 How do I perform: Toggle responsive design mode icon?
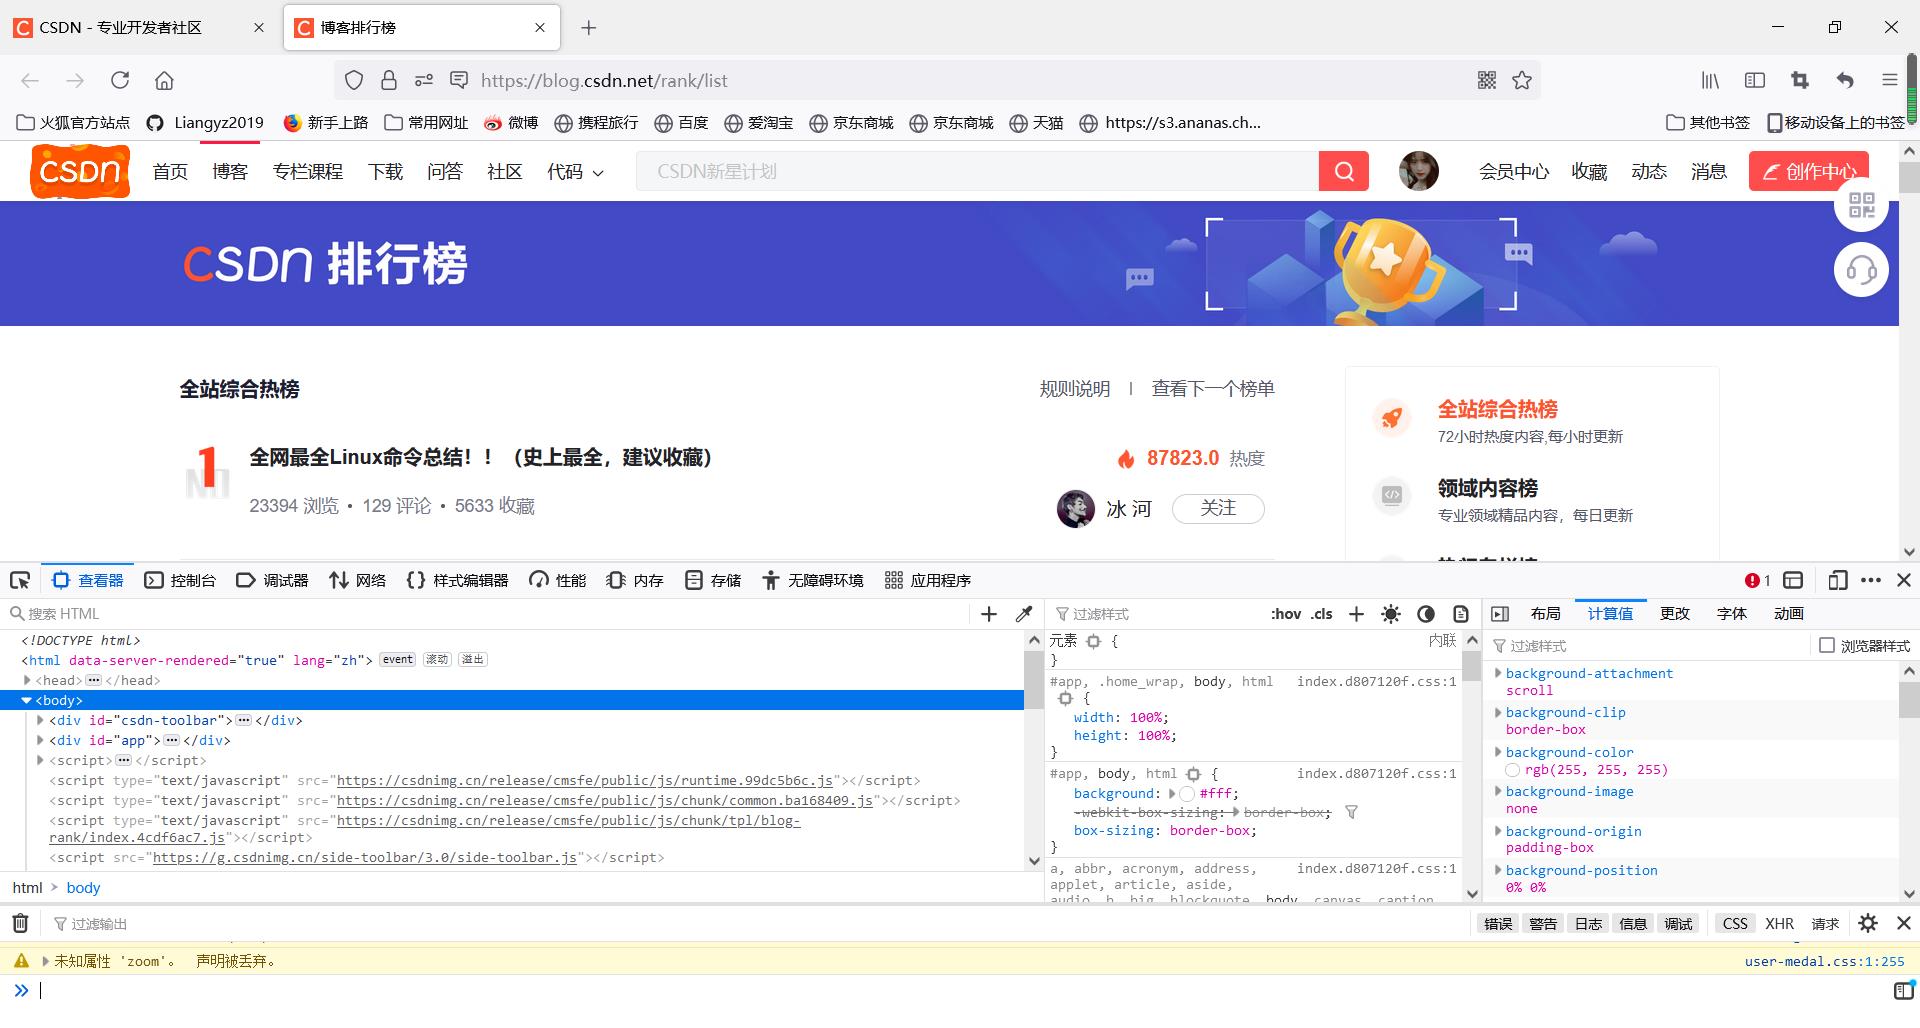click(x=1837, y=580)
